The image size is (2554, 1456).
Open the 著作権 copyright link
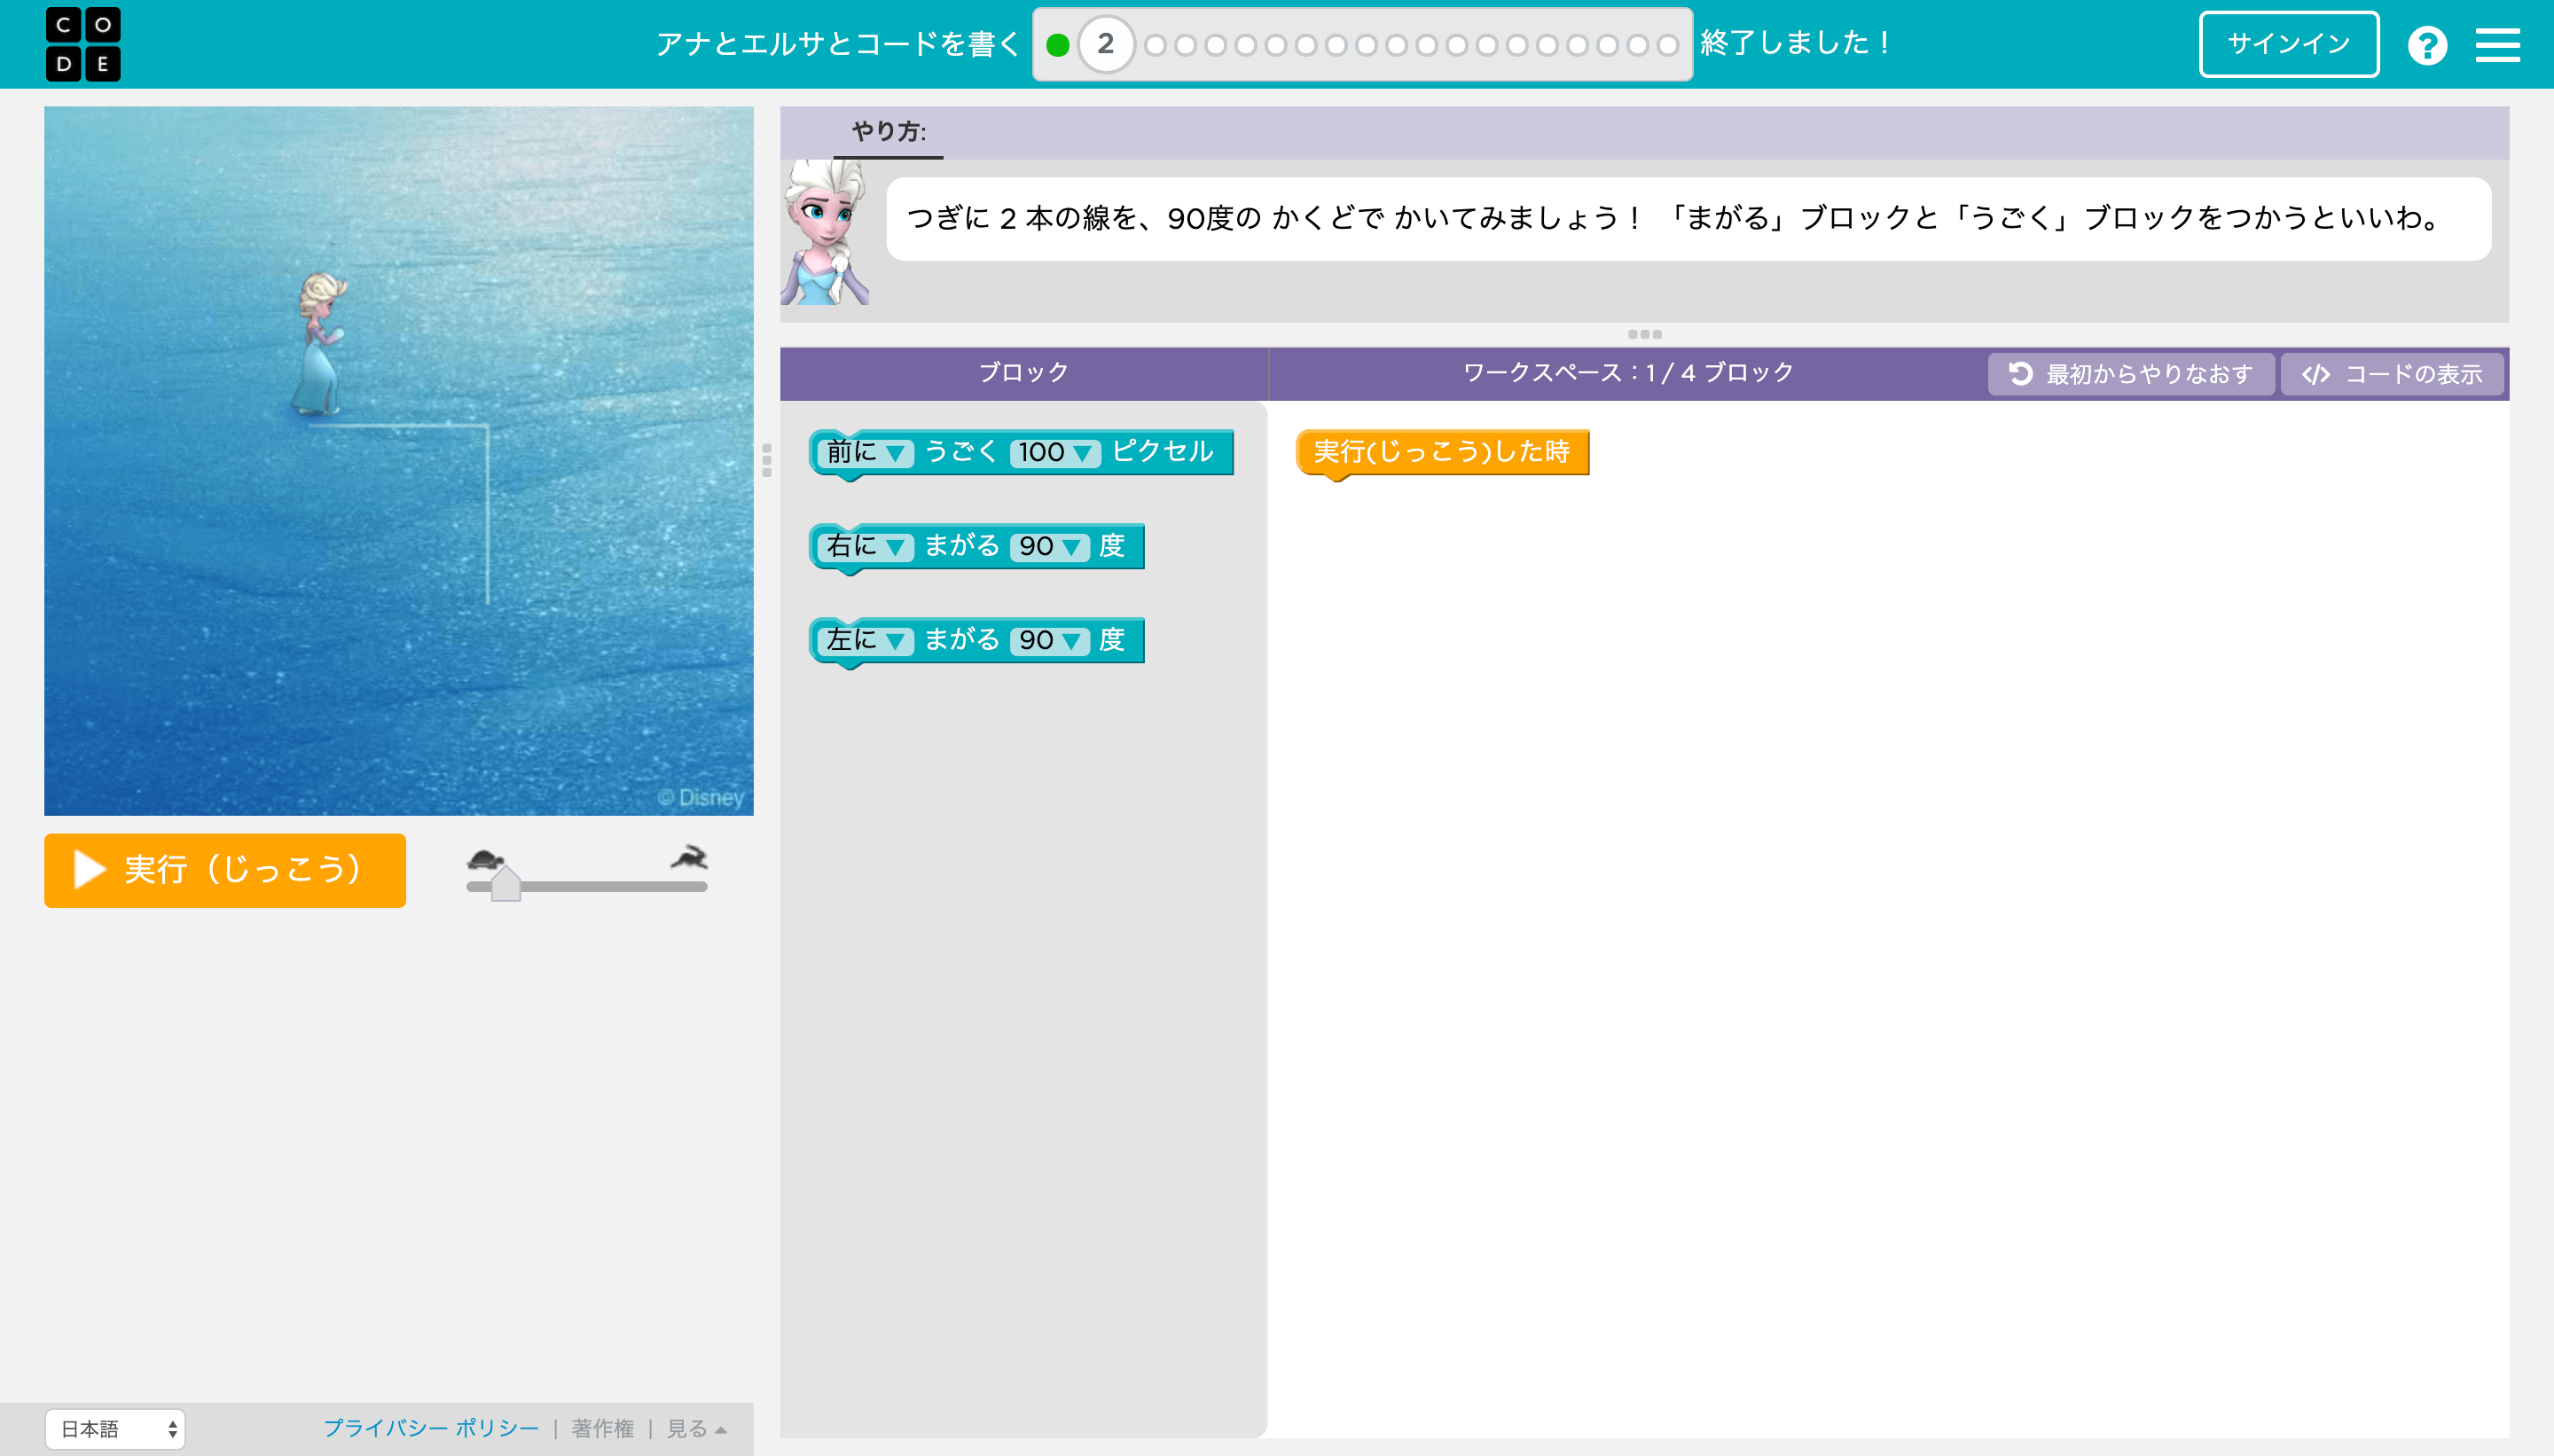tap(602, 1428)
